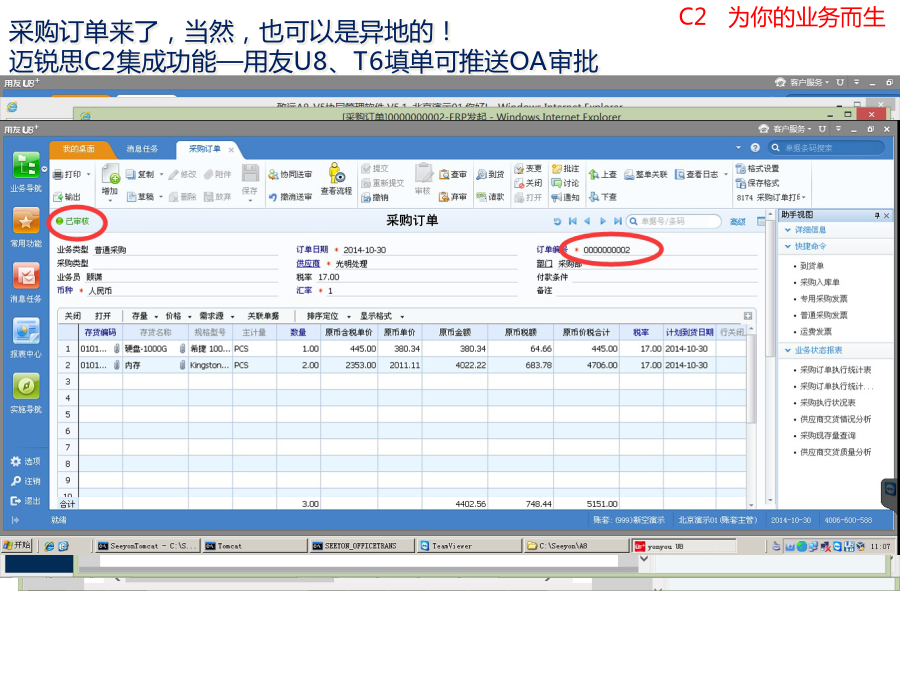Click 撤消送审 undo-submit button
The width and height of the screenshot is (900, 675).
tap(290, 197)
